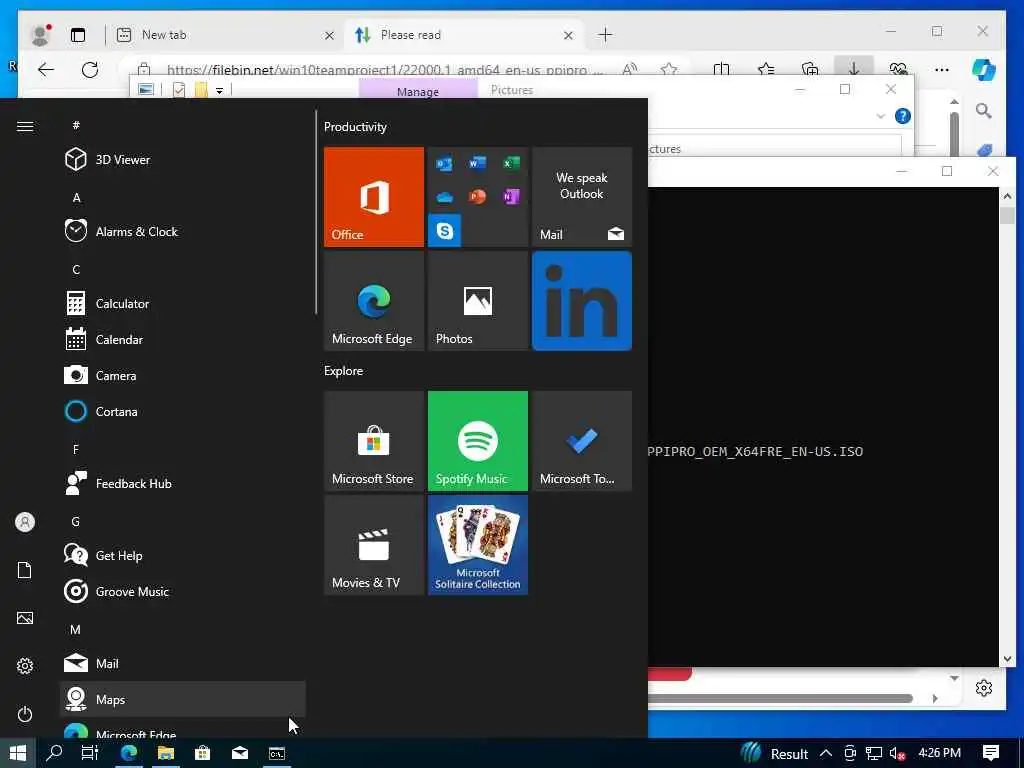The width and height of the screenshot is (1024, 768).
Task: Launch Microsoft Solitaire Collection tile
Action: pyautogui.click(x=478, y=545)
